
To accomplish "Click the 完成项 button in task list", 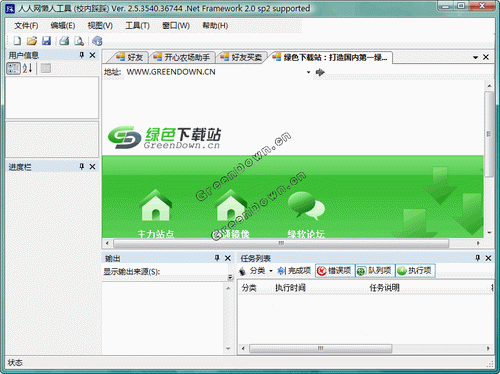I will tap(295, 271).
